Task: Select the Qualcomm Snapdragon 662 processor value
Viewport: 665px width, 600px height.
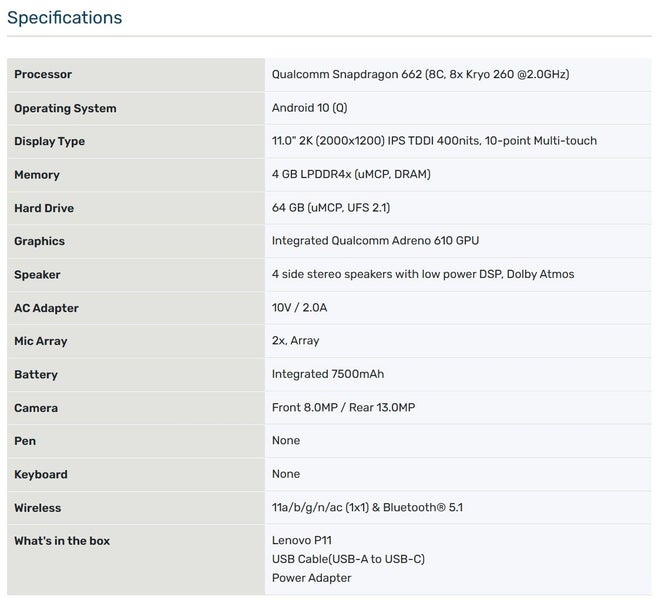Action: [420, 75]
